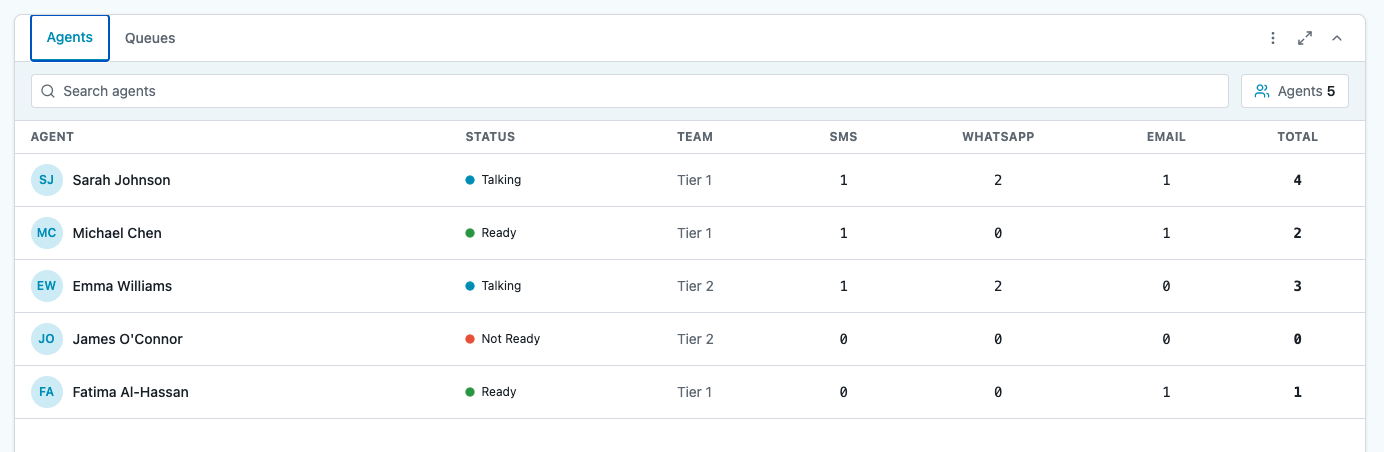The width and height of the screenshot is (1384, 452).
Task: Open agent James O'Connor's name
Action: click(x=128, y=339)
